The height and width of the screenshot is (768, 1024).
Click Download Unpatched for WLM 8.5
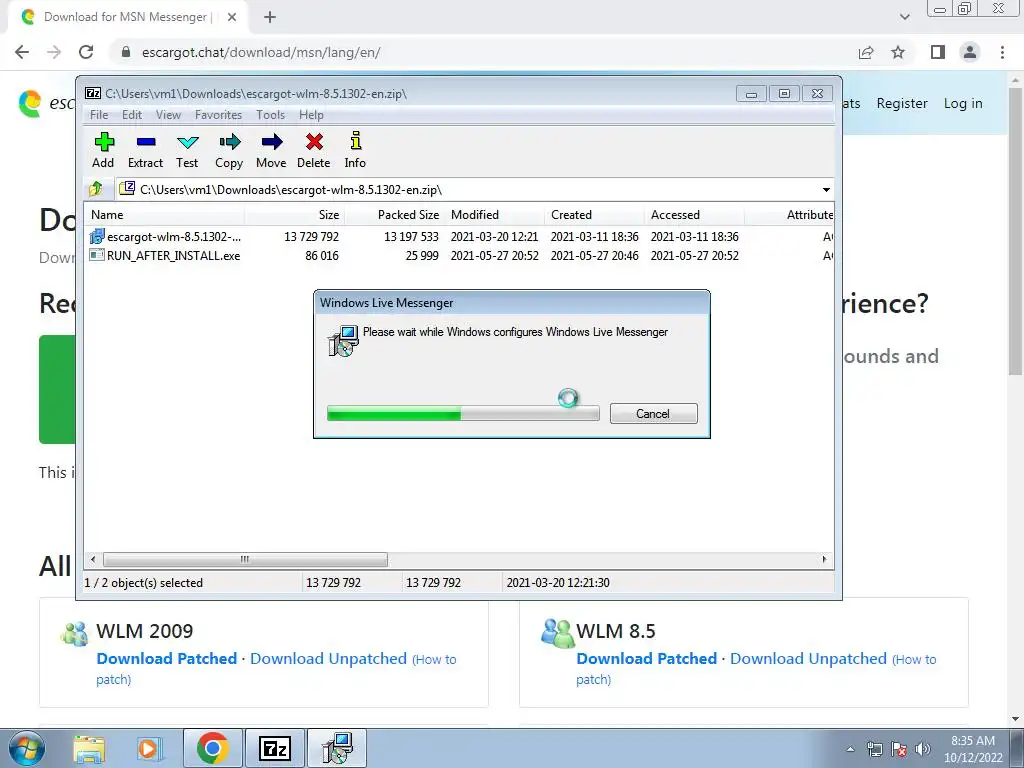click(x=808, y=658)
